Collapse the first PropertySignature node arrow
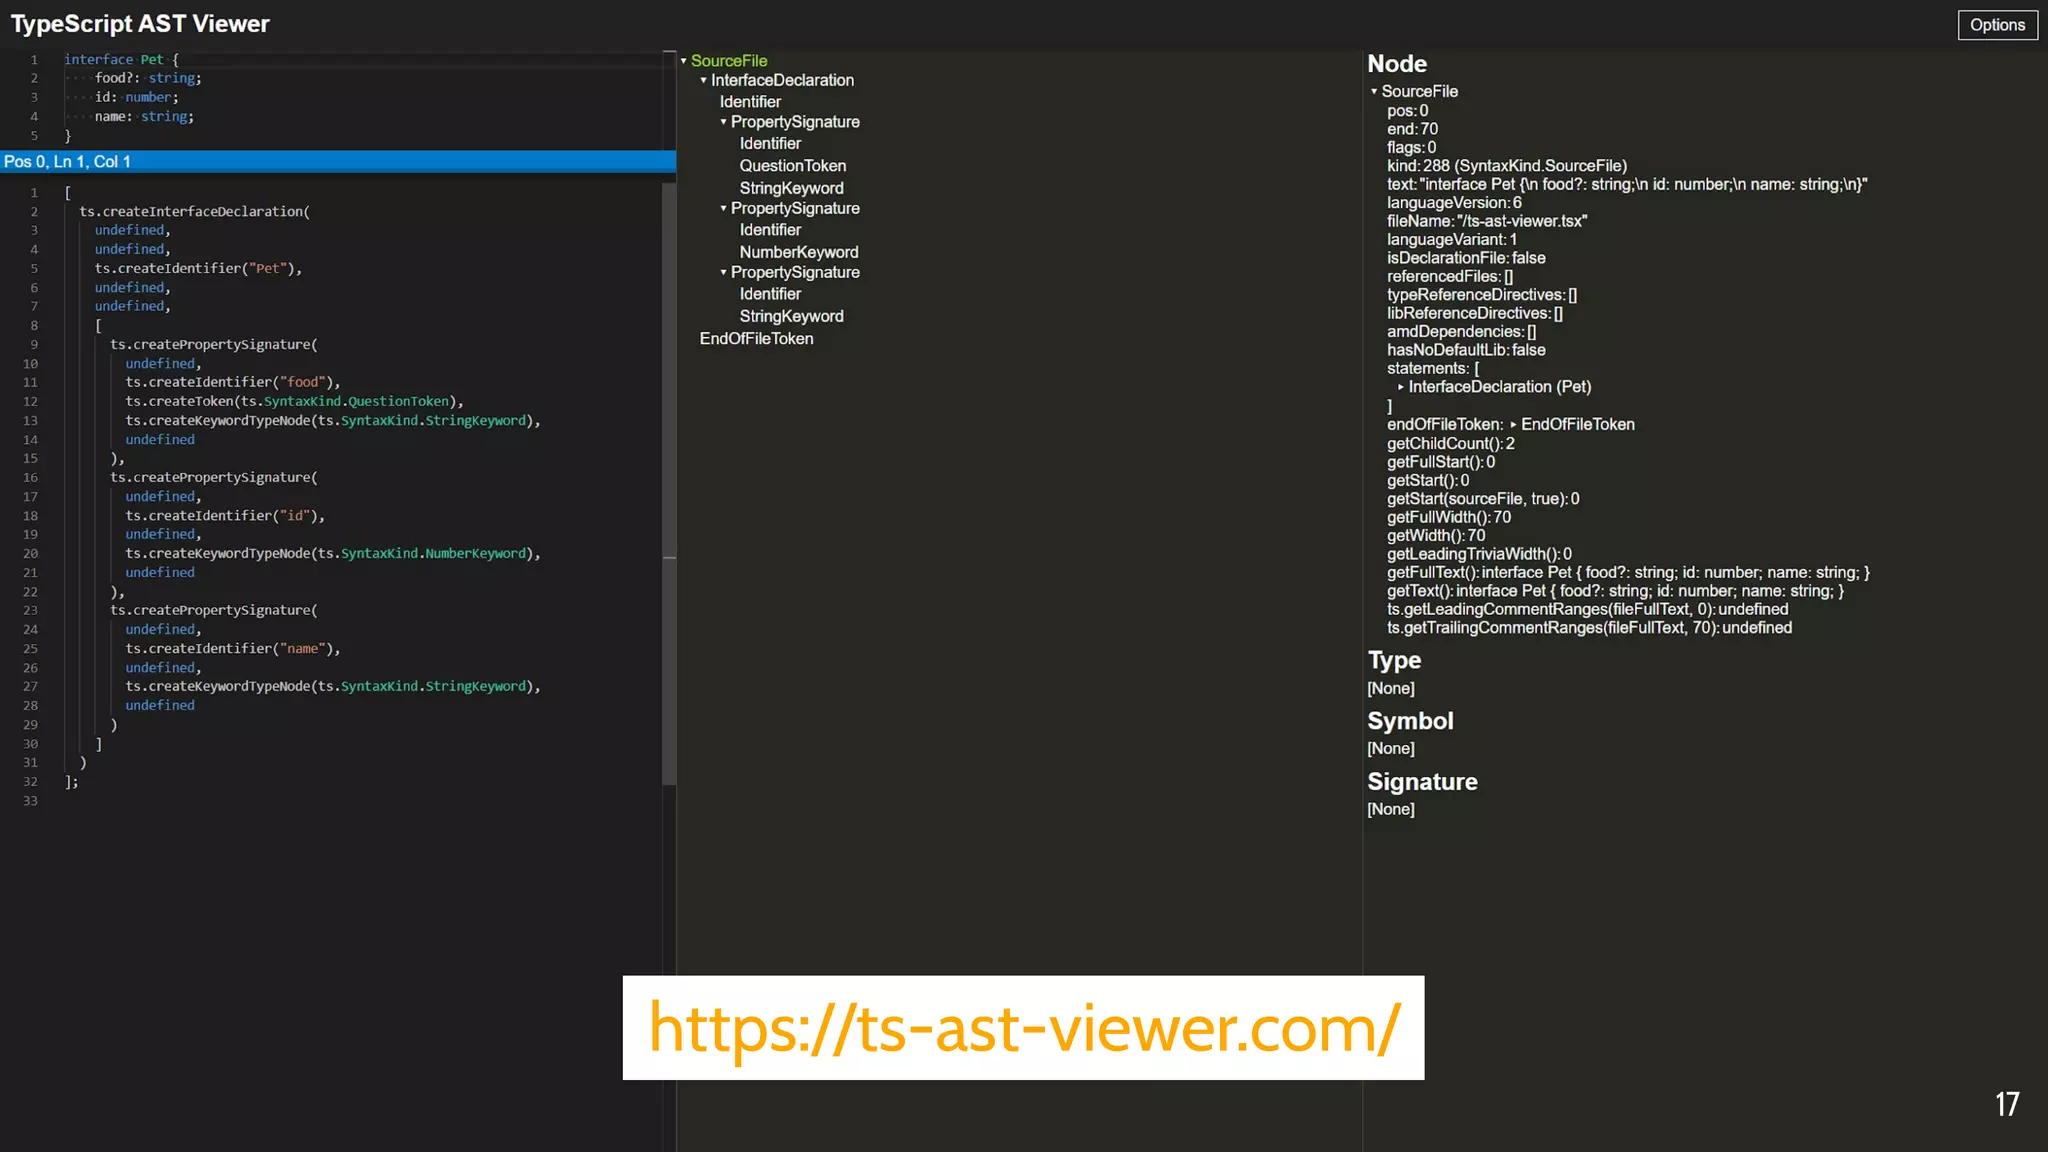This screenshot has width=2048, height=1152. (x=724, y=122)
